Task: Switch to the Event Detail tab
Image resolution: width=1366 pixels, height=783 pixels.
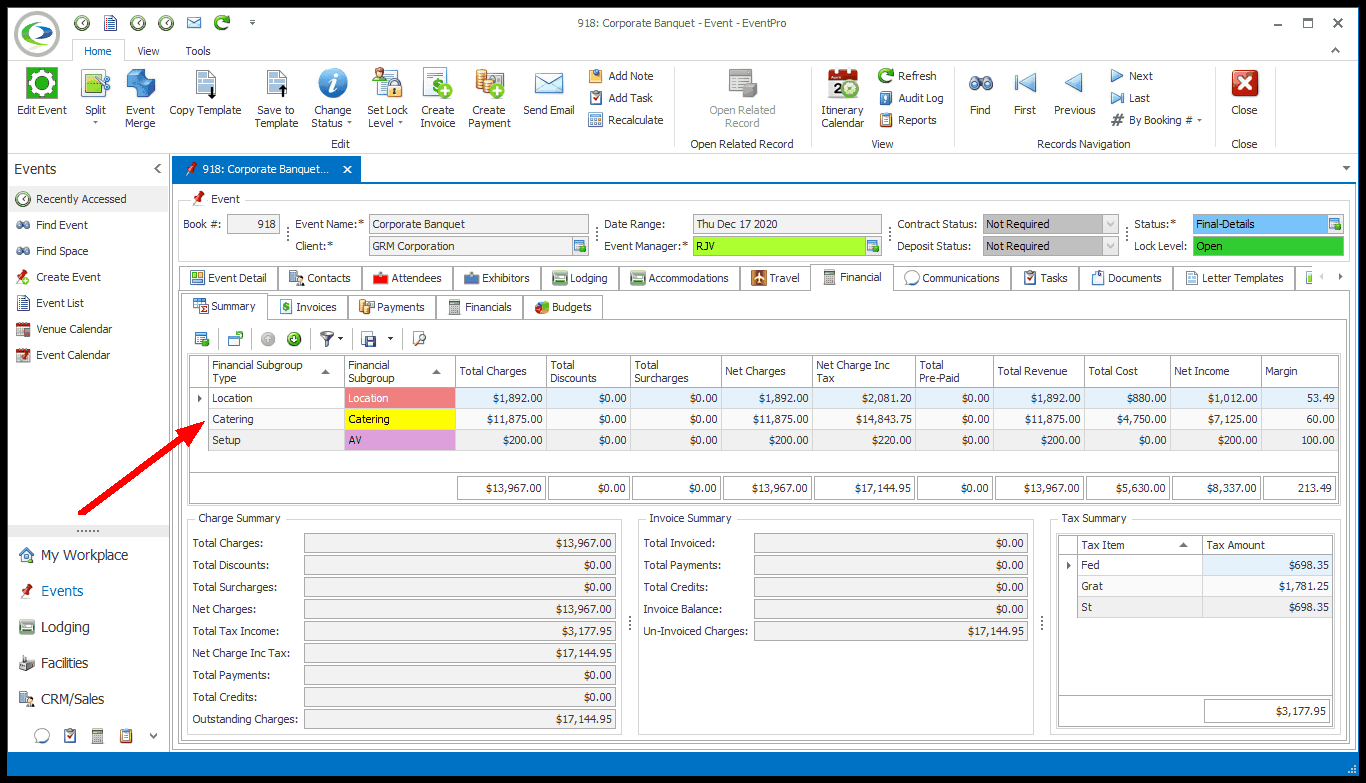Action: tap(228, 278)
